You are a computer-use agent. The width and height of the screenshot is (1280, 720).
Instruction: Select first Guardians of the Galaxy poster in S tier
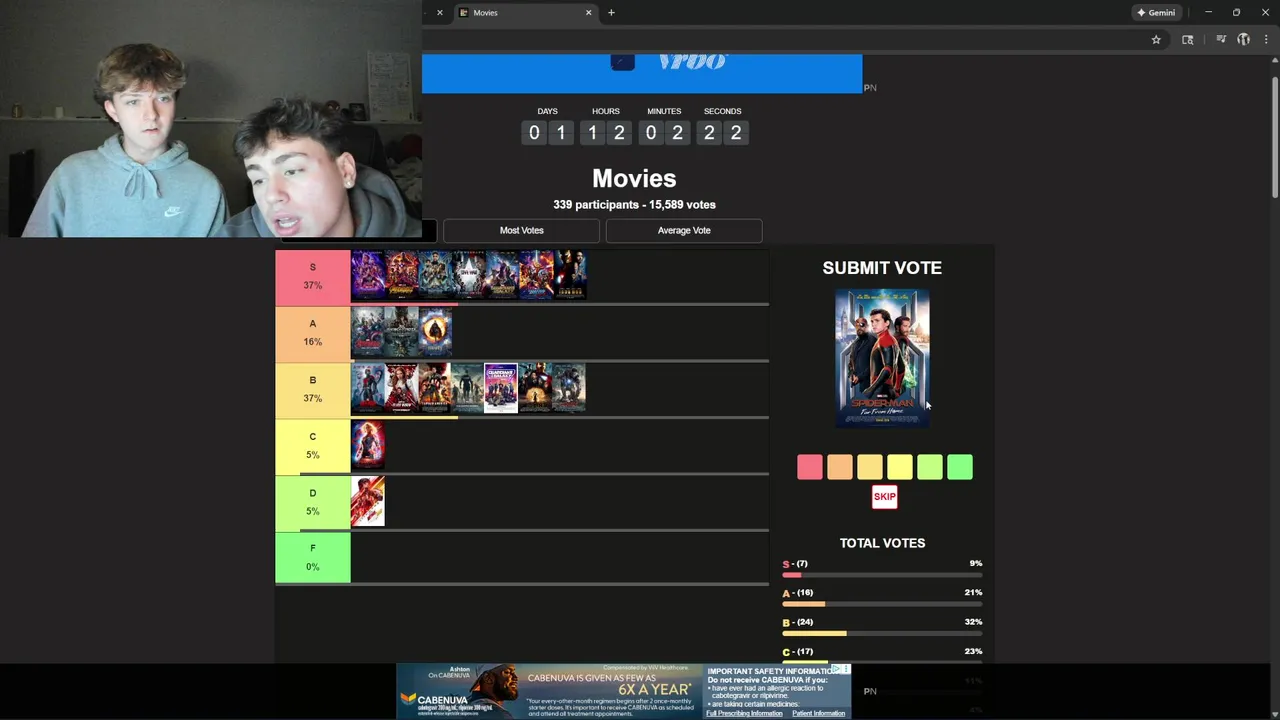coord(502,275)
